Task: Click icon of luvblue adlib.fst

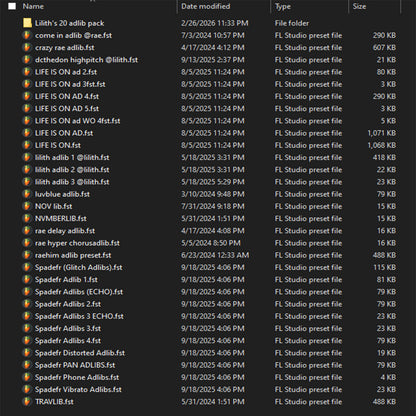Action: pyautogui.click(x=27, y=194)
